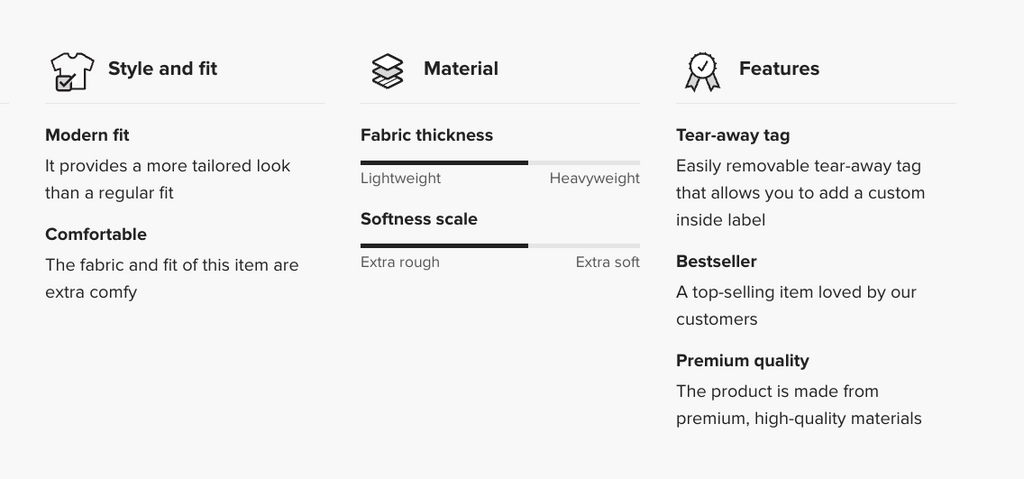Click the Premium quality title

(742, 360)
